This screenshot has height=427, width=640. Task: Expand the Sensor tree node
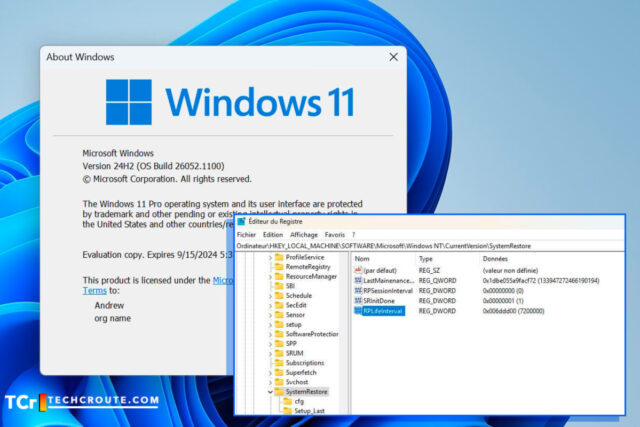coord(270,315)
